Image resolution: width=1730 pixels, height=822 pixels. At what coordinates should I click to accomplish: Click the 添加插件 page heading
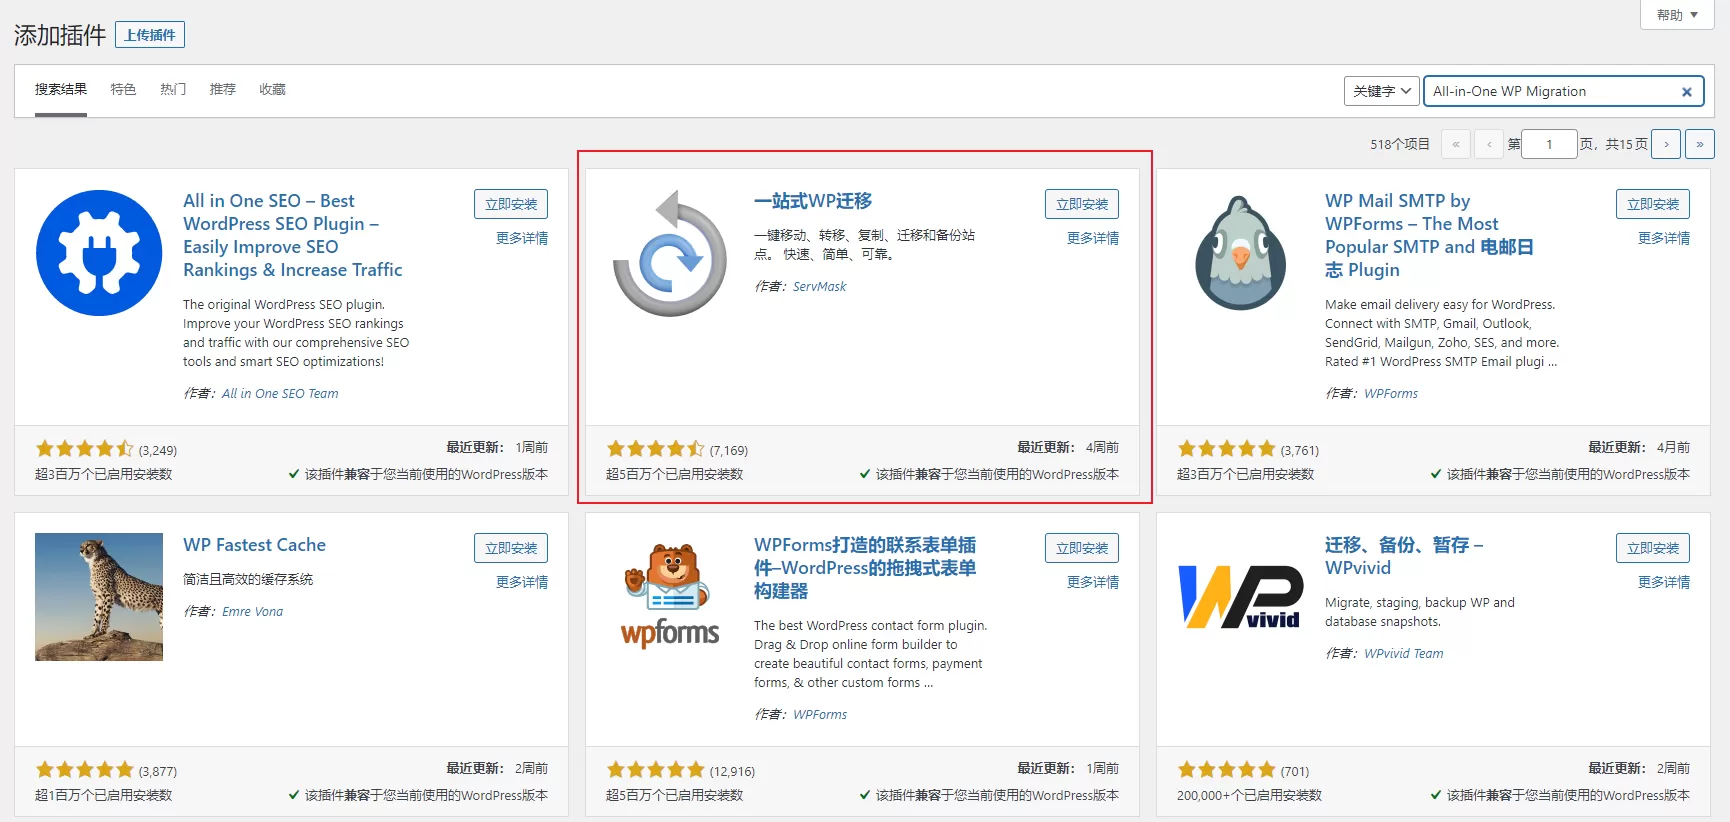[x=60, y=36]
